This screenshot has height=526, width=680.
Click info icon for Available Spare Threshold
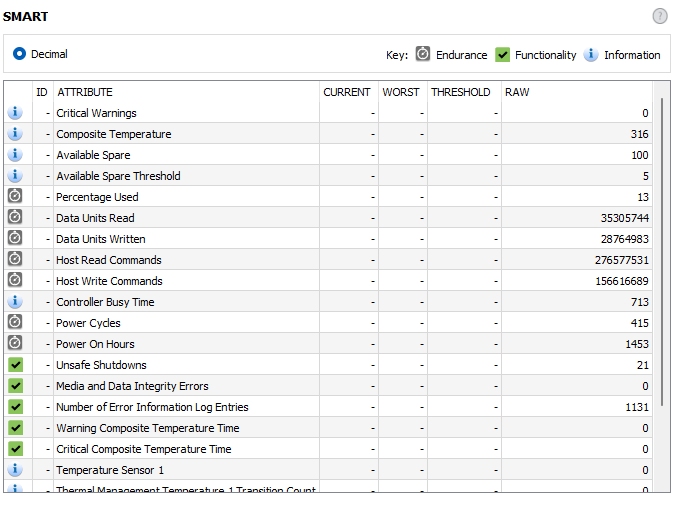point(15,175)
